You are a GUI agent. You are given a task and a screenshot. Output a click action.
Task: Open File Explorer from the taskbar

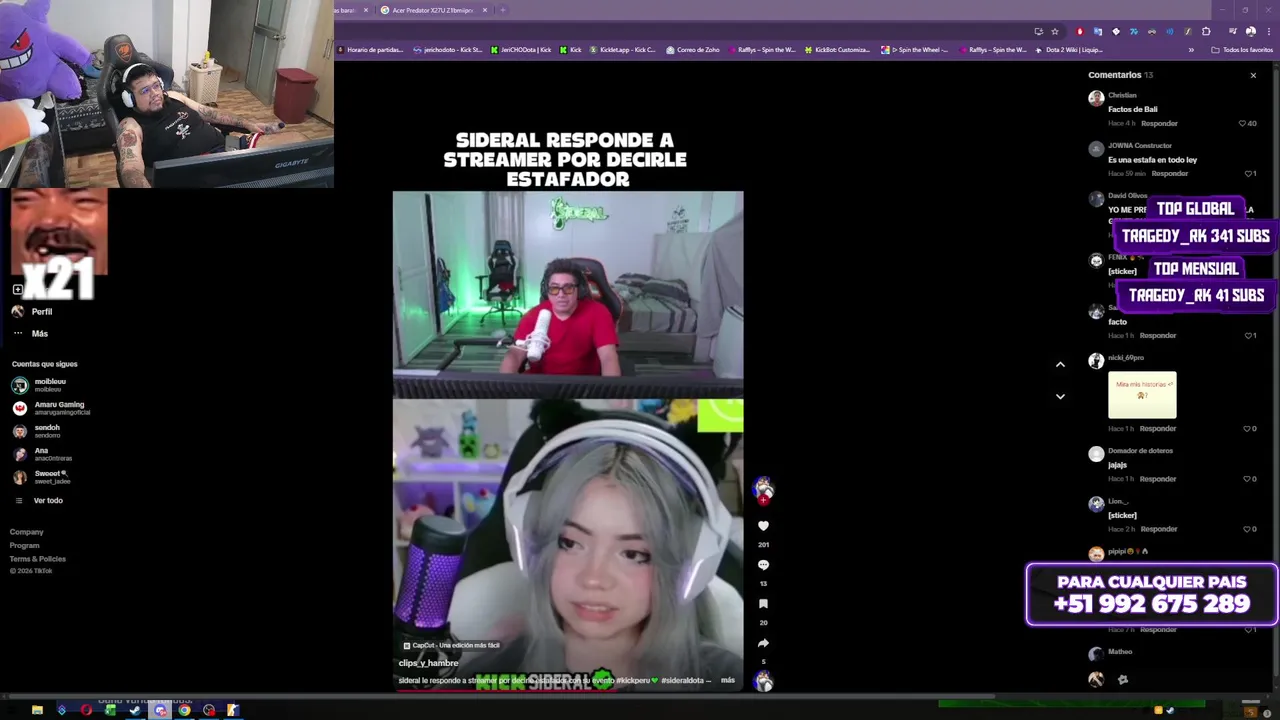tap(37, 710)
